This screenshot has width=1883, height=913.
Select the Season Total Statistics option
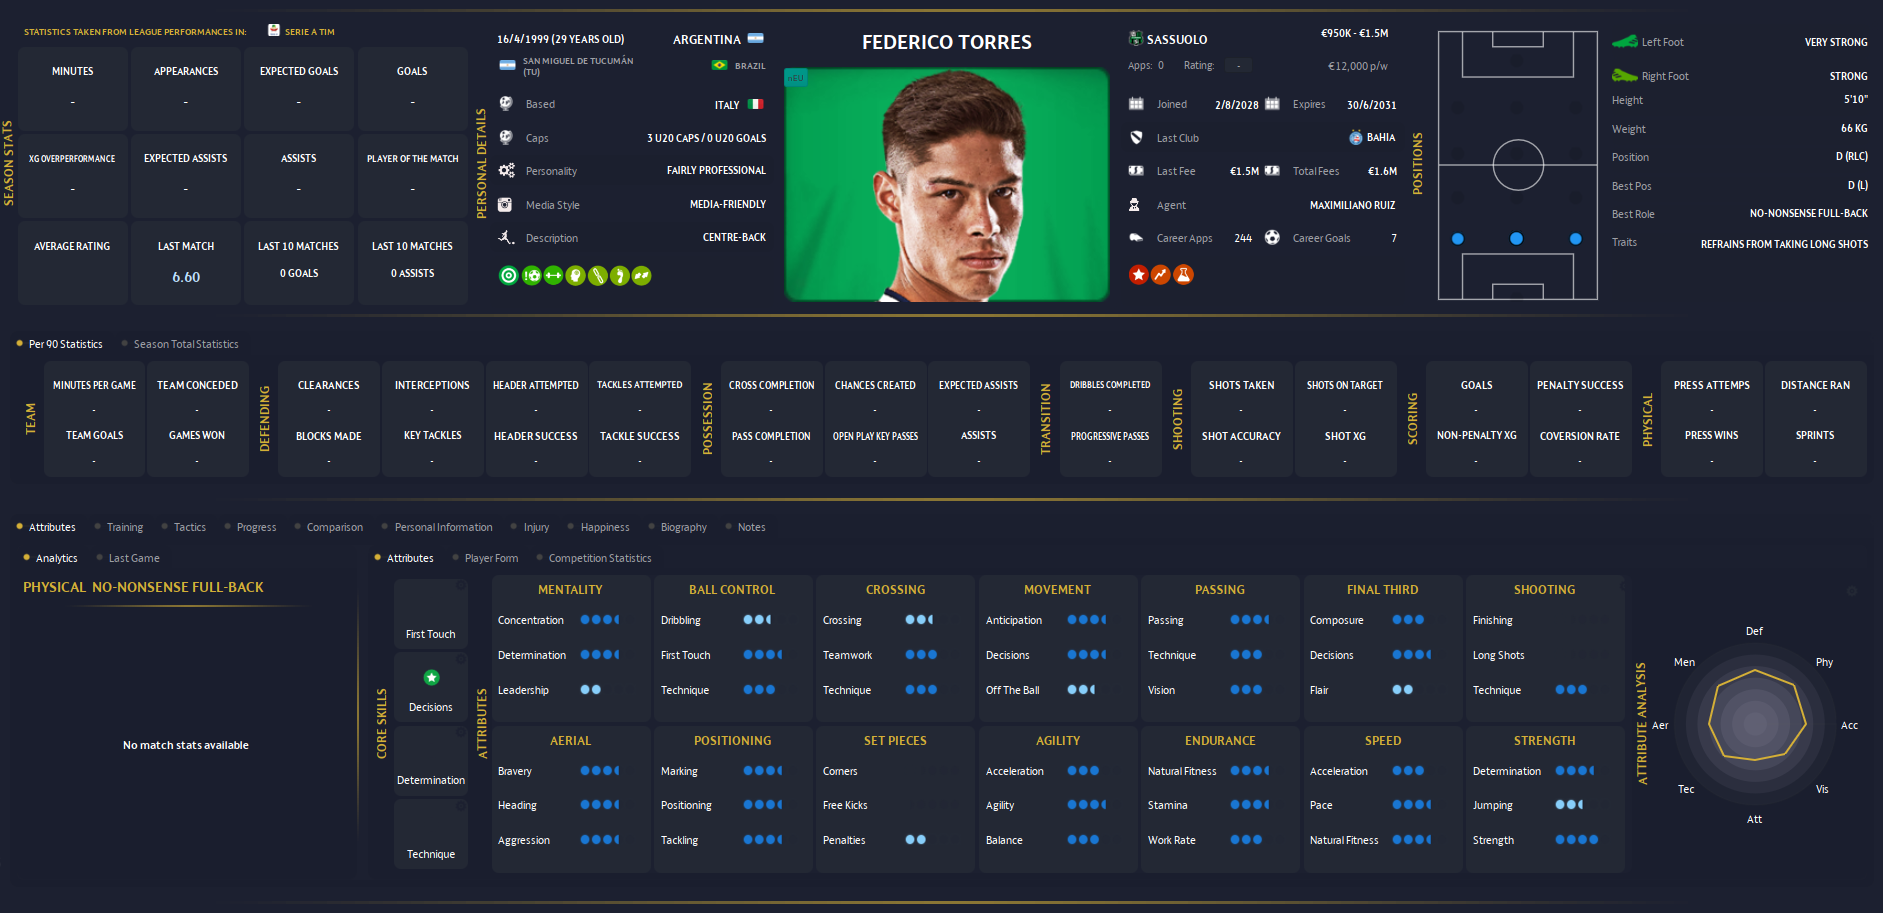click(180, 344)
